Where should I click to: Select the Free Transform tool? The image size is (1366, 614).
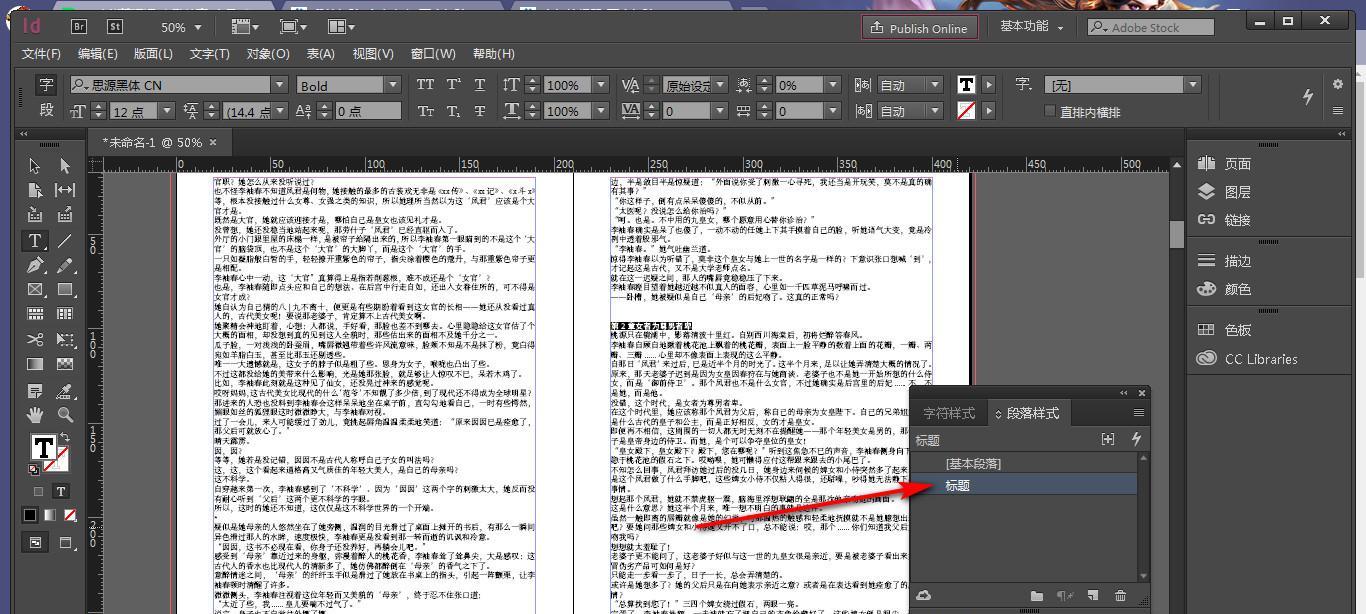pyautogui.click(x=65, y=340)
